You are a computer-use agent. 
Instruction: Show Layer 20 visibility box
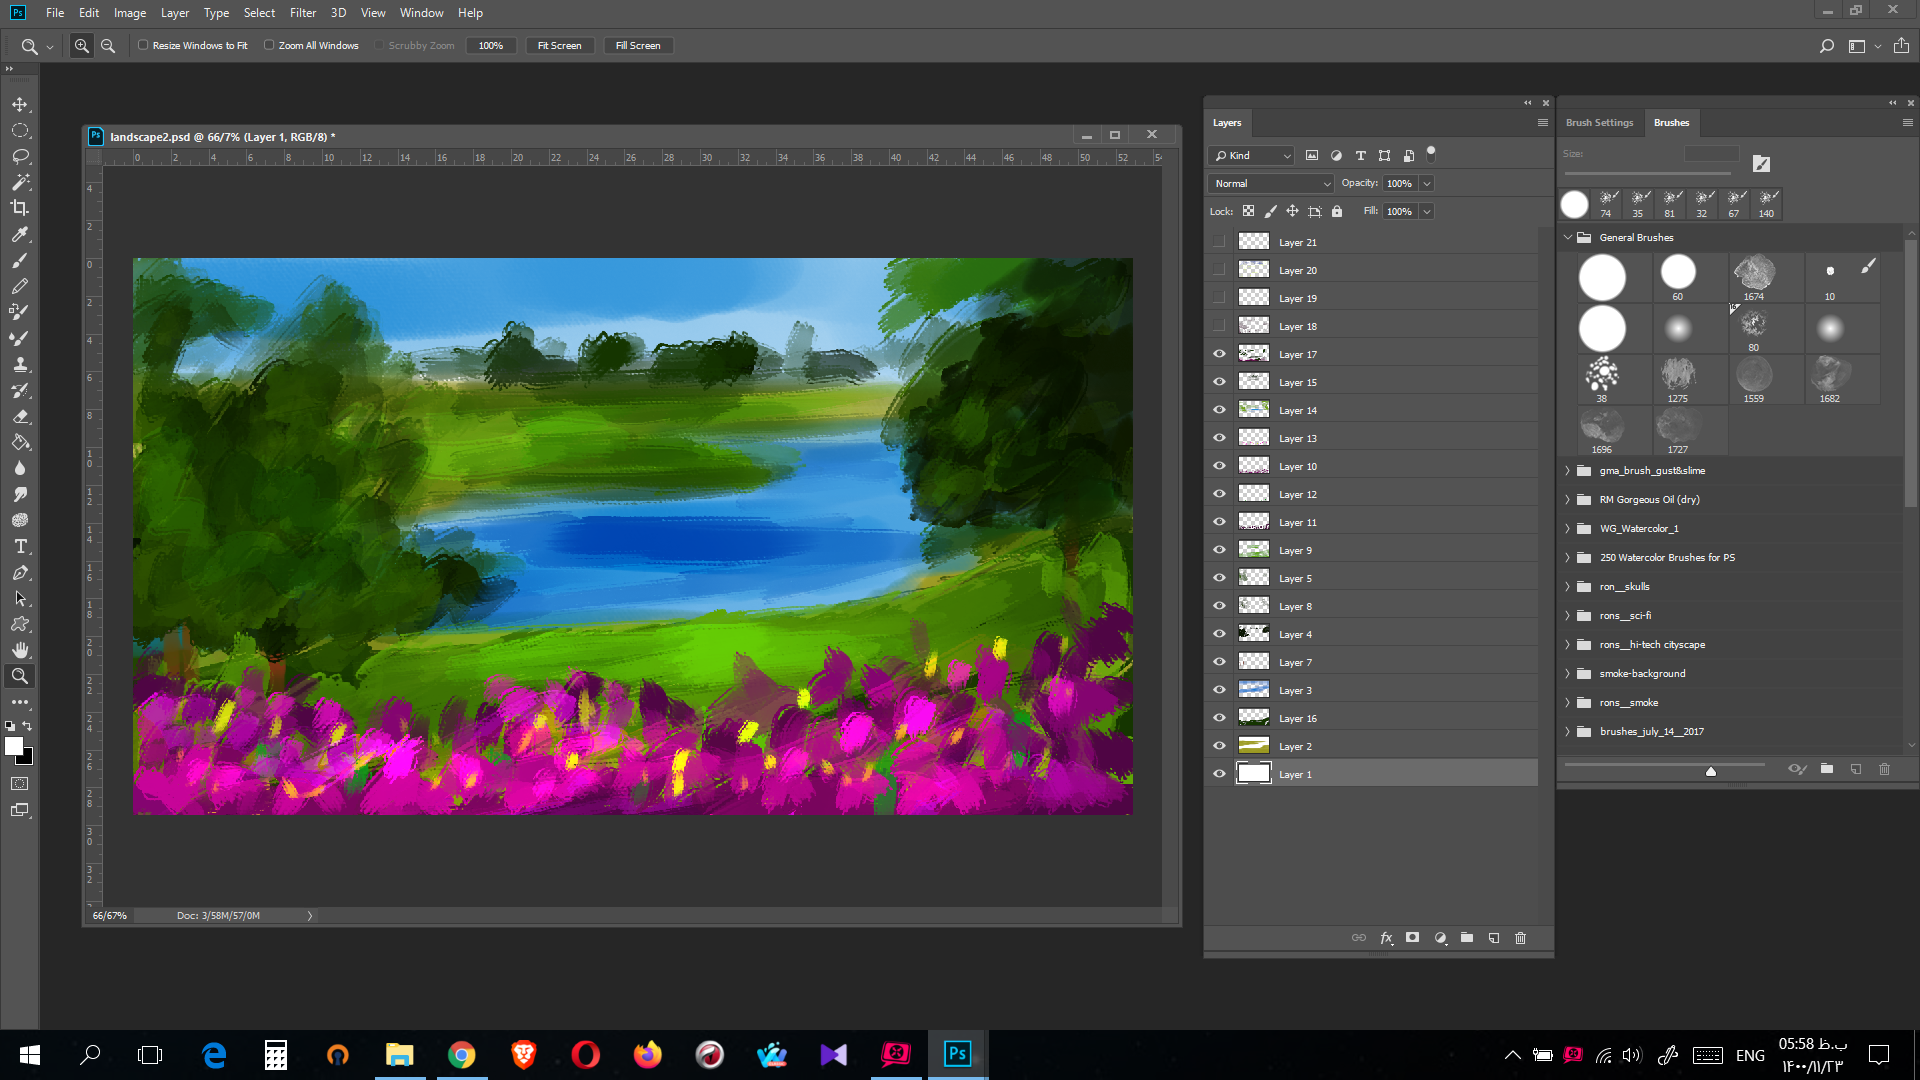tap(1219, 270)
